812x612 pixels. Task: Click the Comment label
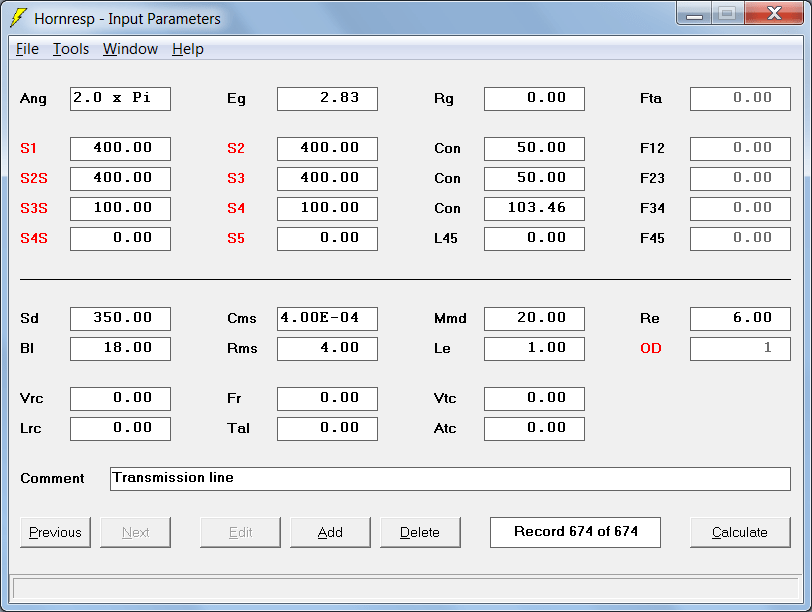coord(52,478)
